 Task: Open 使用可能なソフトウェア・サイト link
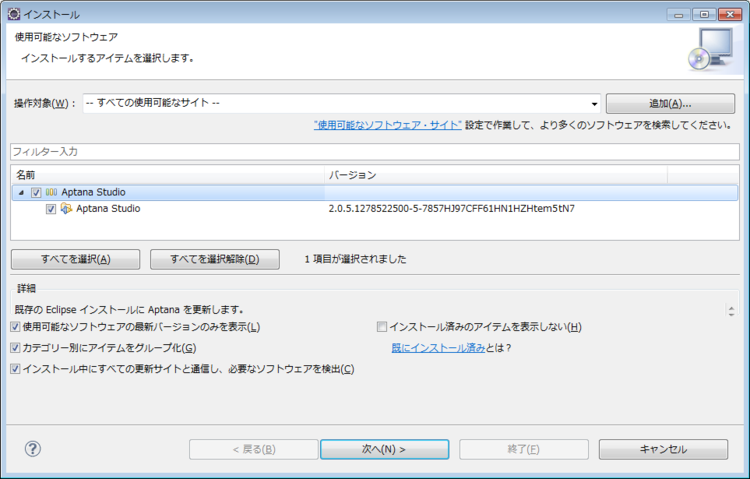click(x=388, y=125)
